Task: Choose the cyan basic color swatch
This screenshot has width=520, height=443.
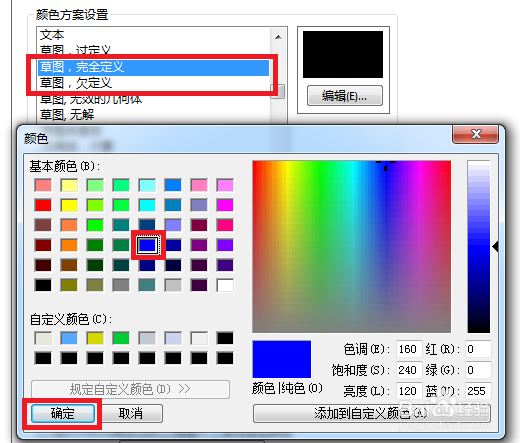Action: (147, 205)
